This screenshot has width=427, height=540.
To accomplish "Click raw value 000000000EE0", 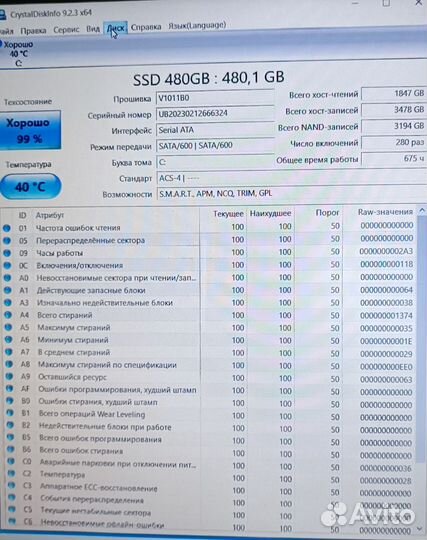I will (386, 367).
